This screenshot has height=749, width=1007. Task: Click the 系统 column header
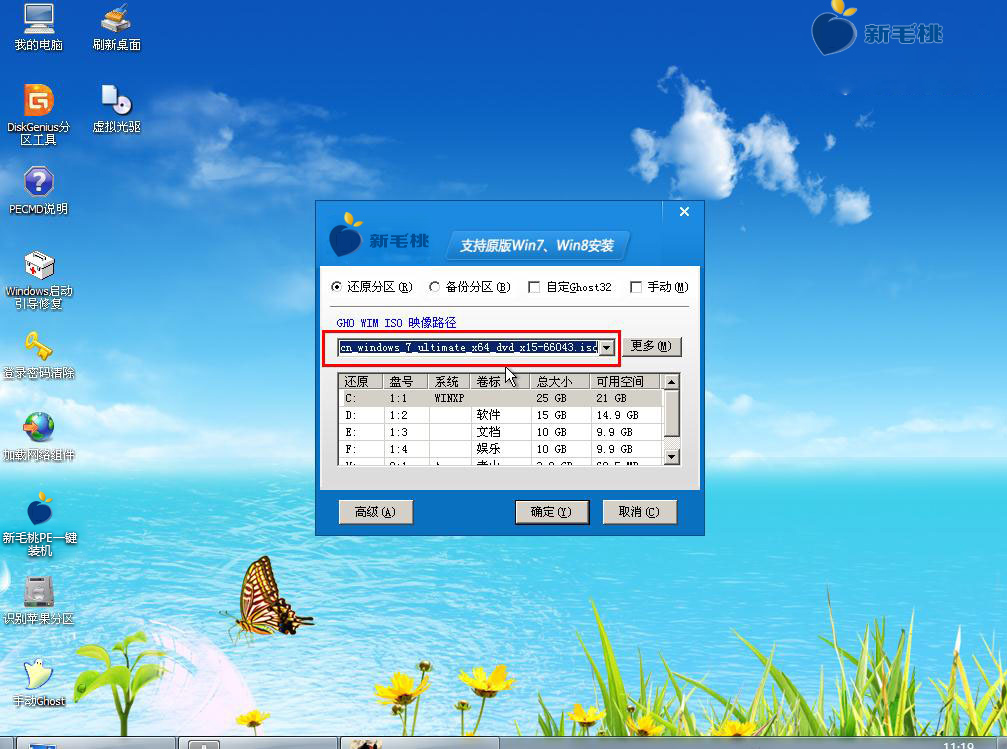(450, 382)
